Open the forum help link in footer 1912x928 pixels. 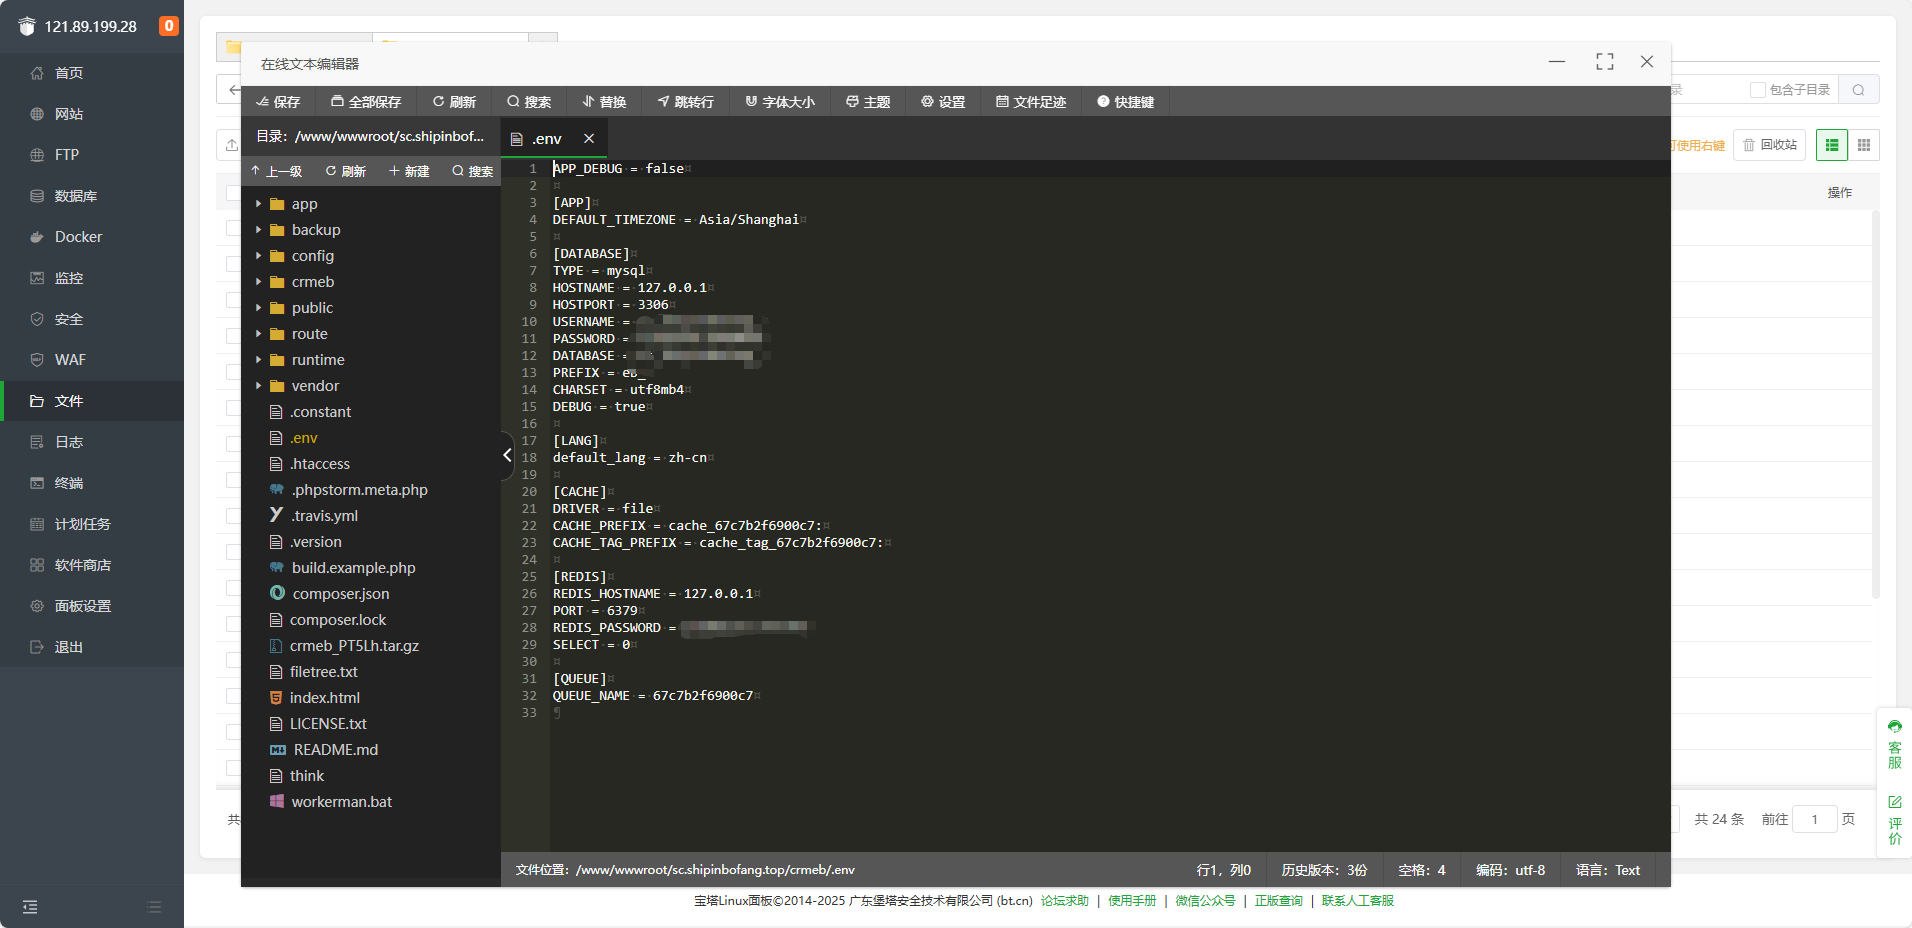[x=1064, y=901]
